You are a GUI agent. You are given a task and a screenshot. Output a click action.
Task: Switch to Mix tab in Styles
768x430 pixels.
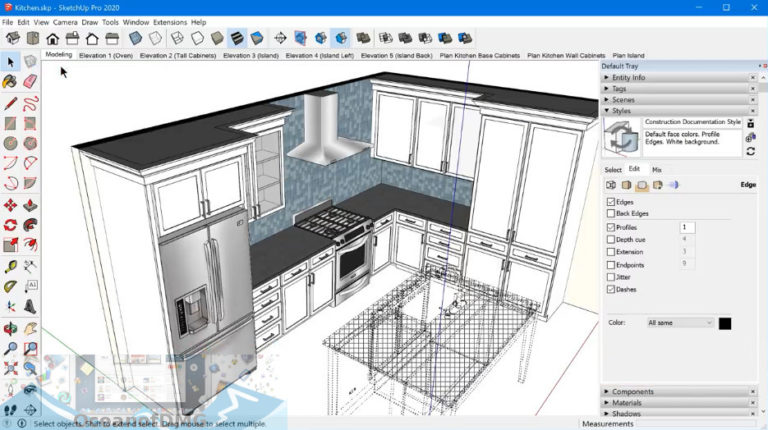point(657,169)
